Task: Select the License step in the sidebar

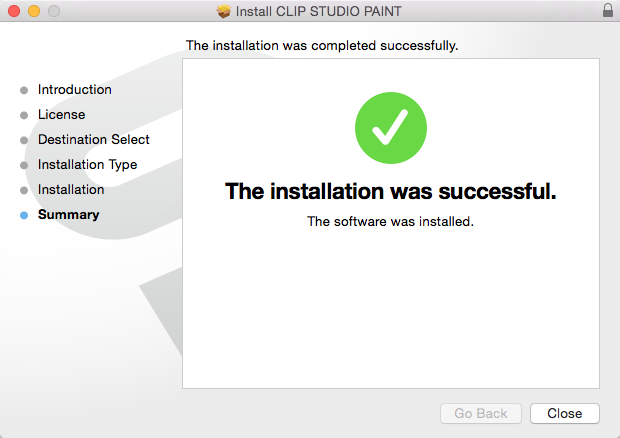Action: (x=61, y=115)
